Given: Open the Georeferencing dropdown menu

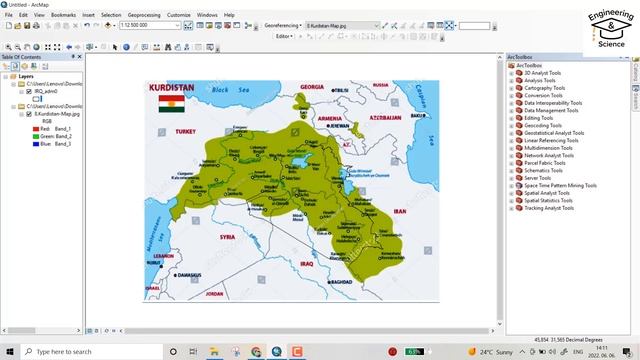Looking at the screenshot, I should 283,25.
